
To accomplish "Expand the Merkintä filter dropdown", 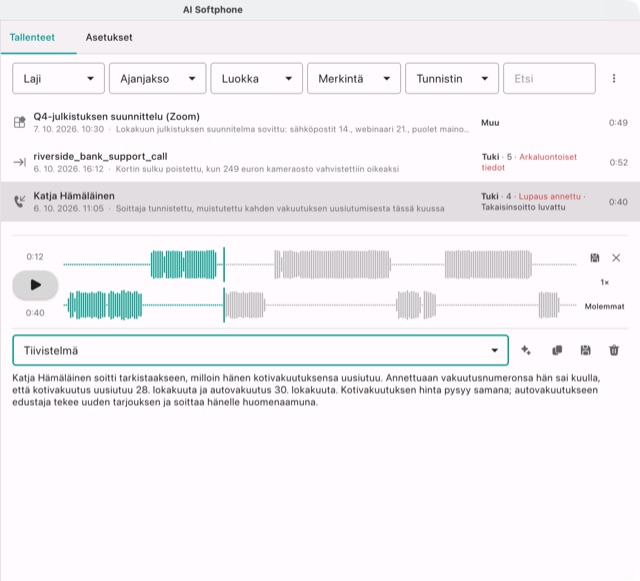I will (x=354, y=78).
